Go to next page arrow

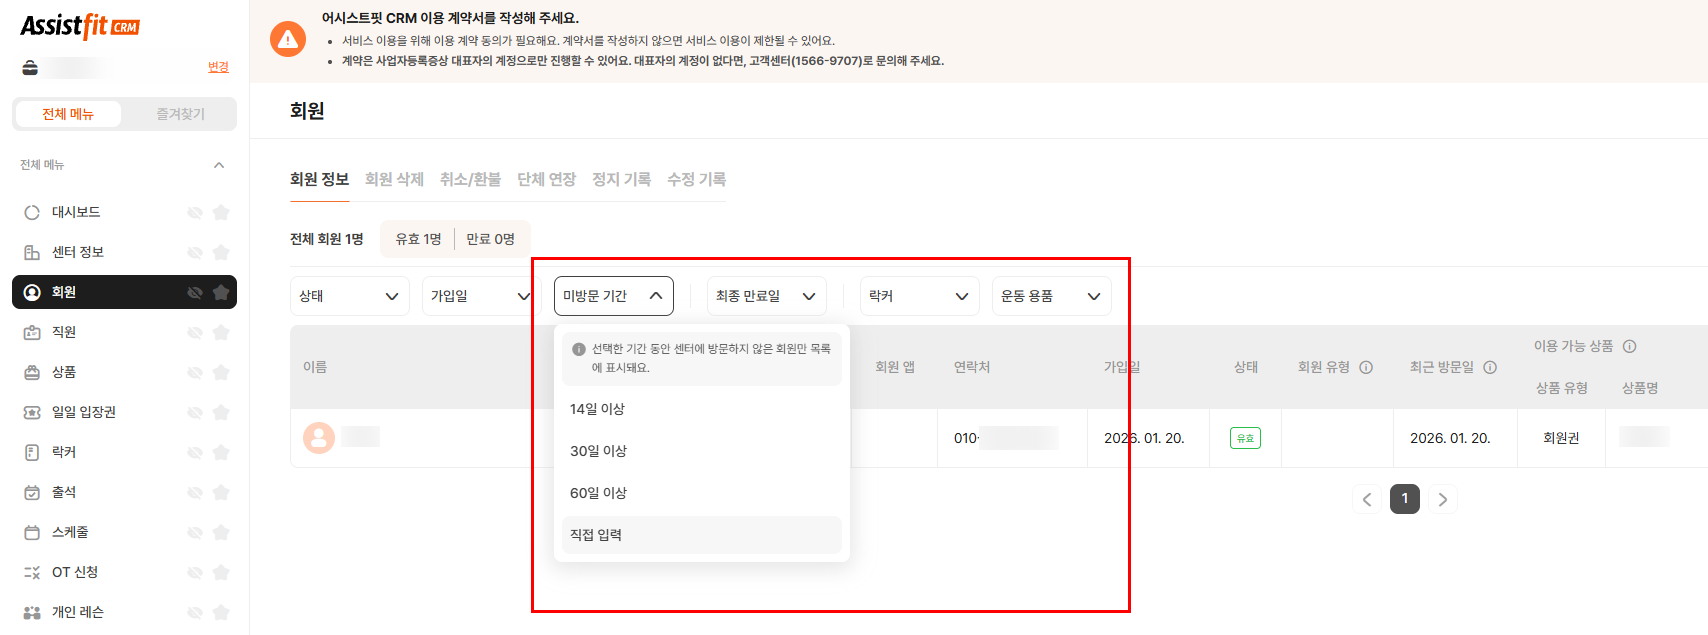(1442, 499)
